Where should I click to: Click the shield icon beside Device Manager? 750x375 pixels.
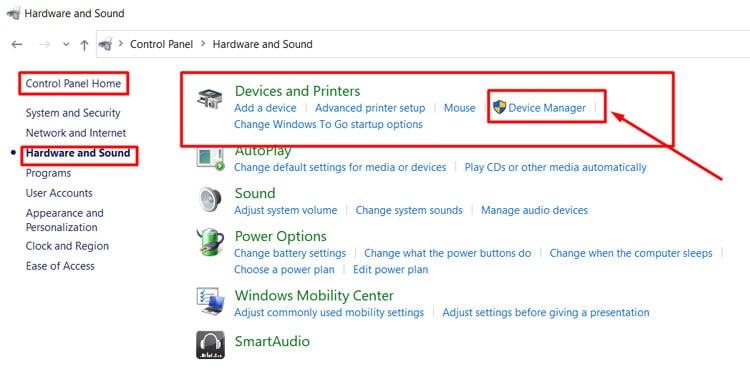pos(499,107)
